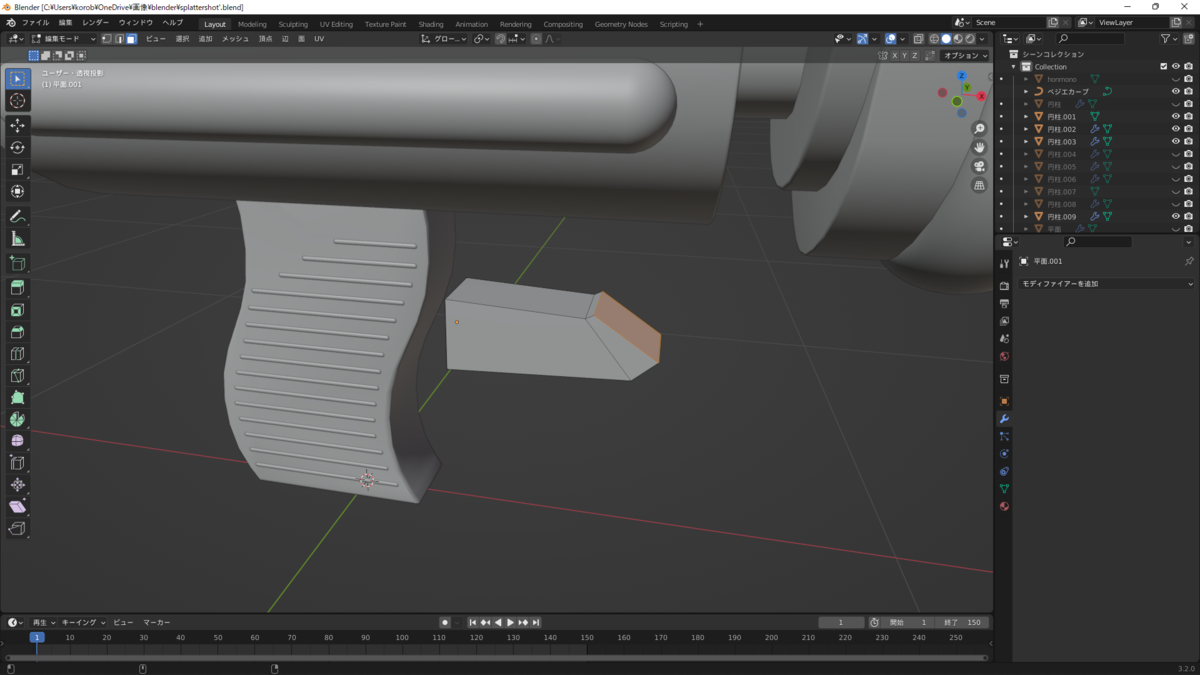Click the 再生 playback menu

[x=44, y=622]
